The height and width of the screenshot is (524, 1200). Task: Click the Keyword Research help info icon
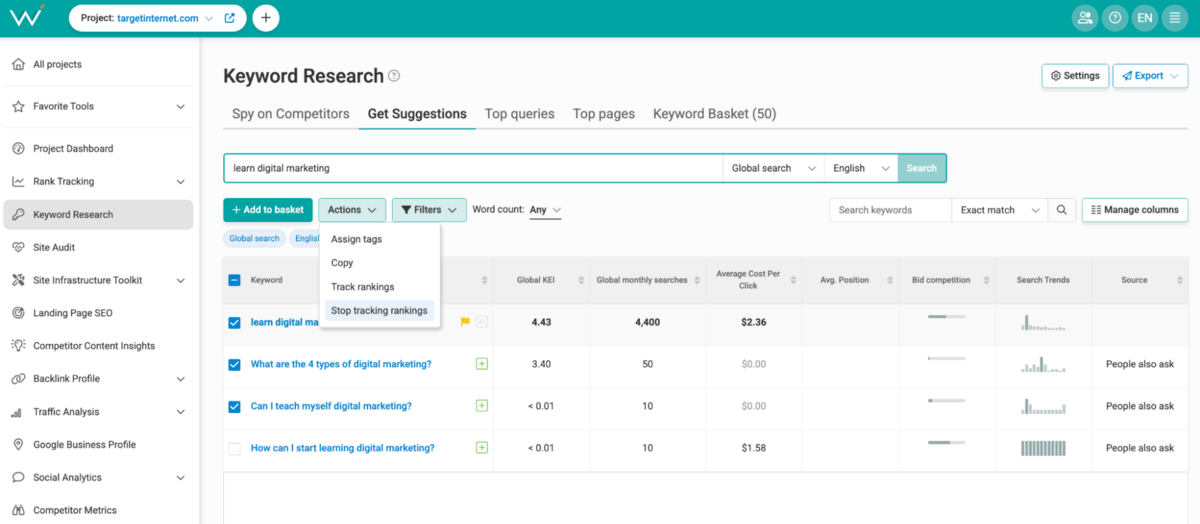click(x=394, y=76)
